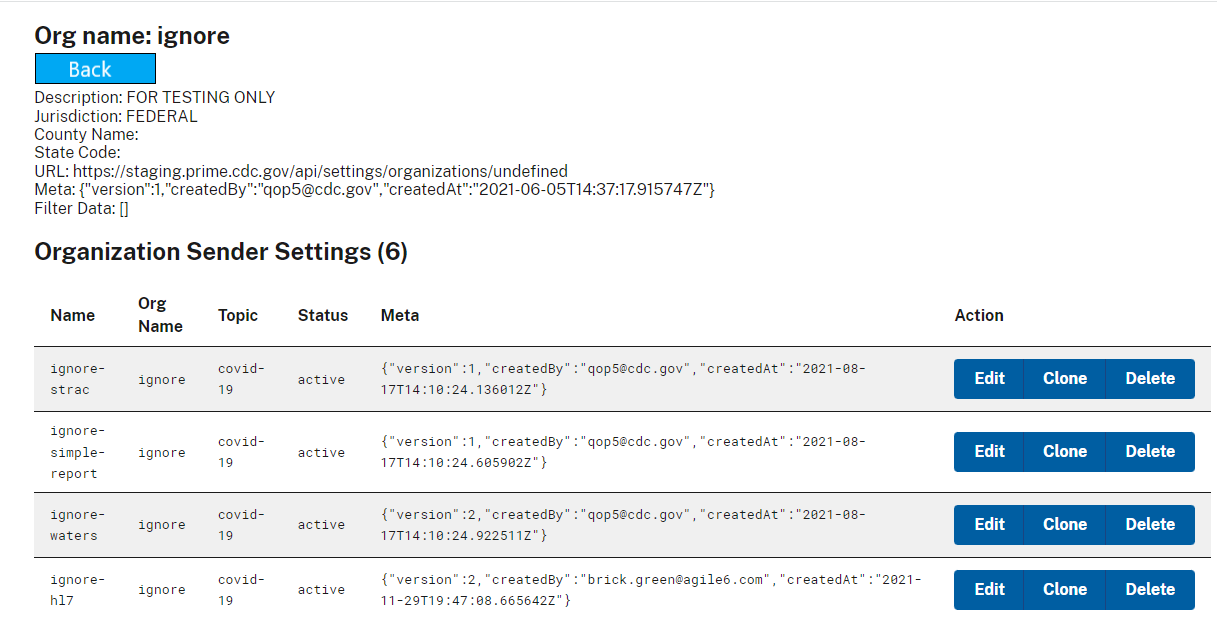Delete the ignore-hl7 sender
Image resolution: width=1217 pixels, height=621 pixels.
1150,589
